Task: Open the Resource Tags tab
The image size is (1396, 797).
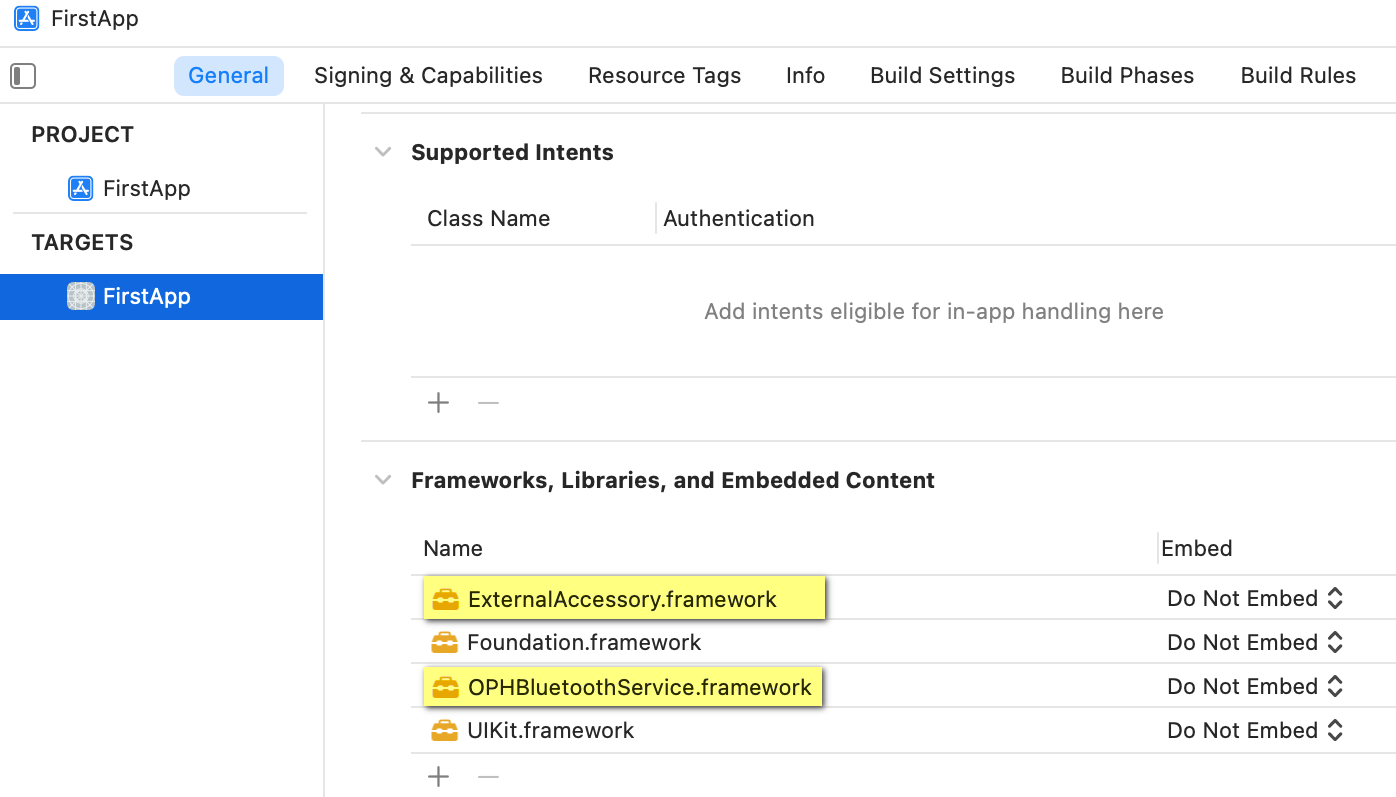Action: (x=665, y=76)
